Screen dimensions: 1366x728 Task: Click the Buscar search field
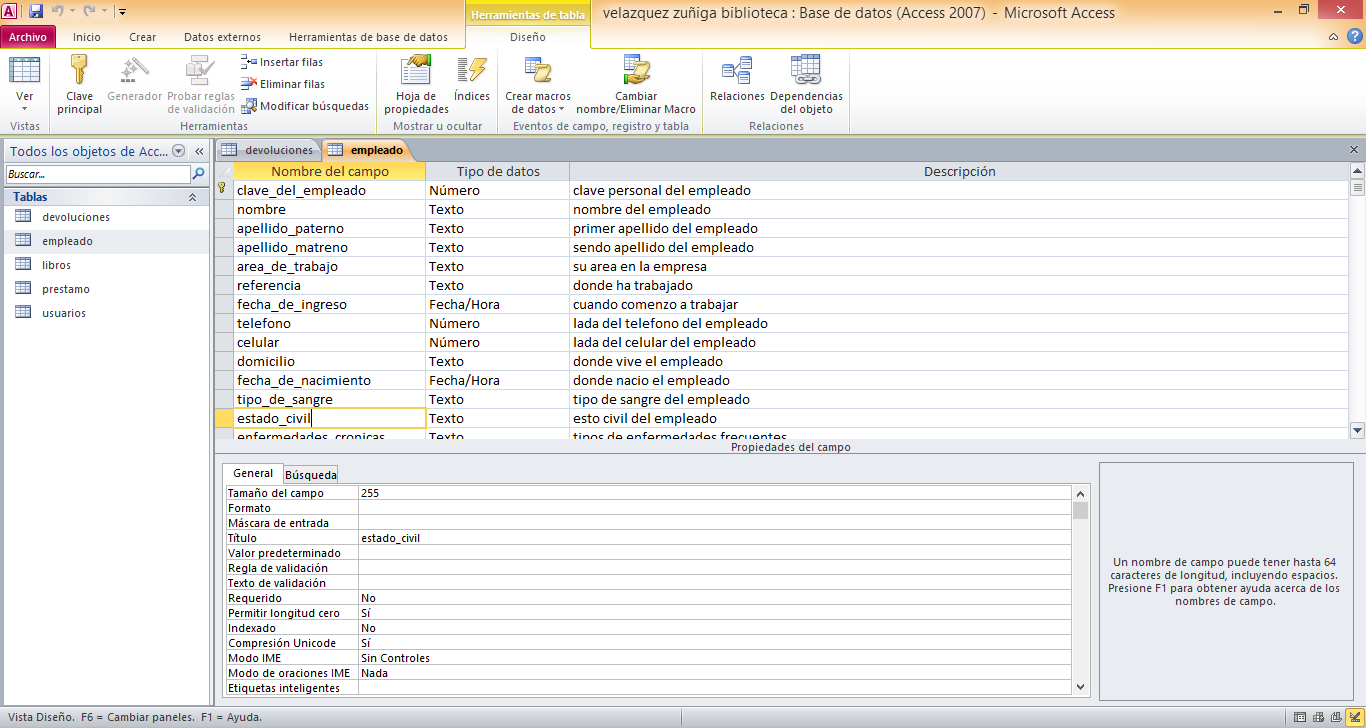(x=96, y=174)
